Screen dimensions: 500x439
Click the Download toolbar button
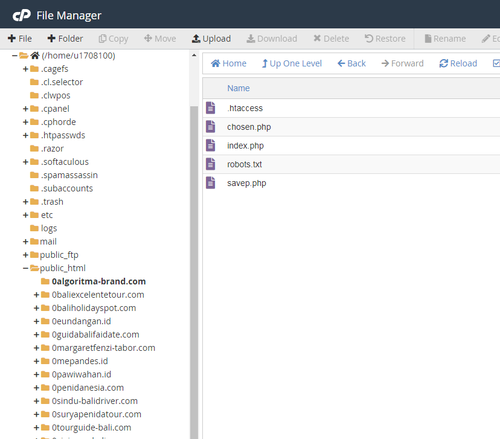tap(272, 39)
